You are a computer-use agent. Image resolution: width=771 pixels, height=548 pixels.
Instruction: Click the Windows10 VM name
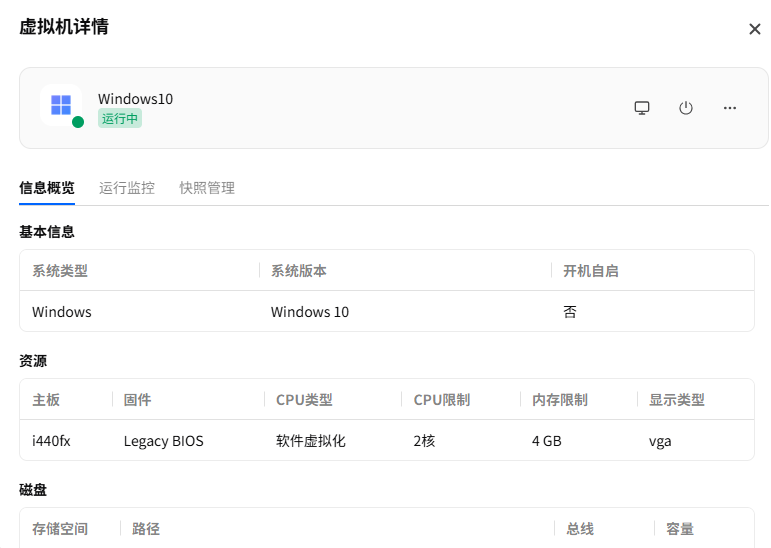[135, 99]
